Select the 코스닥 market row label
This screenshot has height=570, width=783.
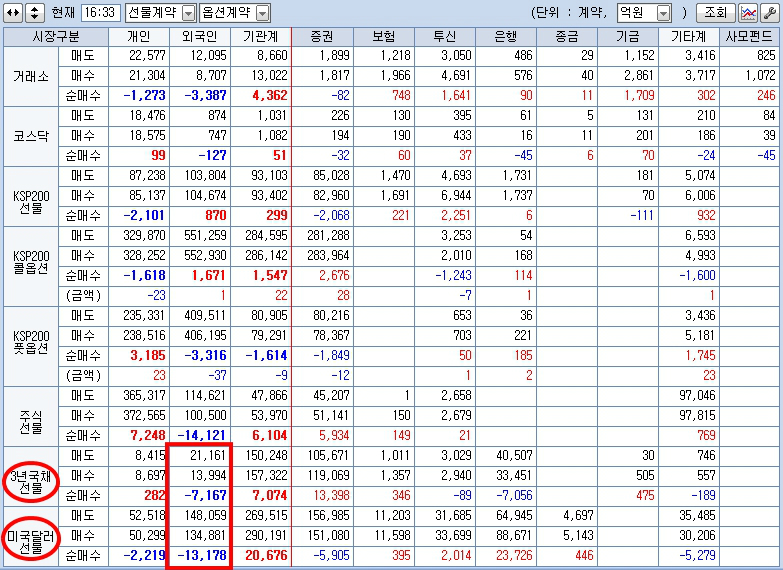coord(31,136)
